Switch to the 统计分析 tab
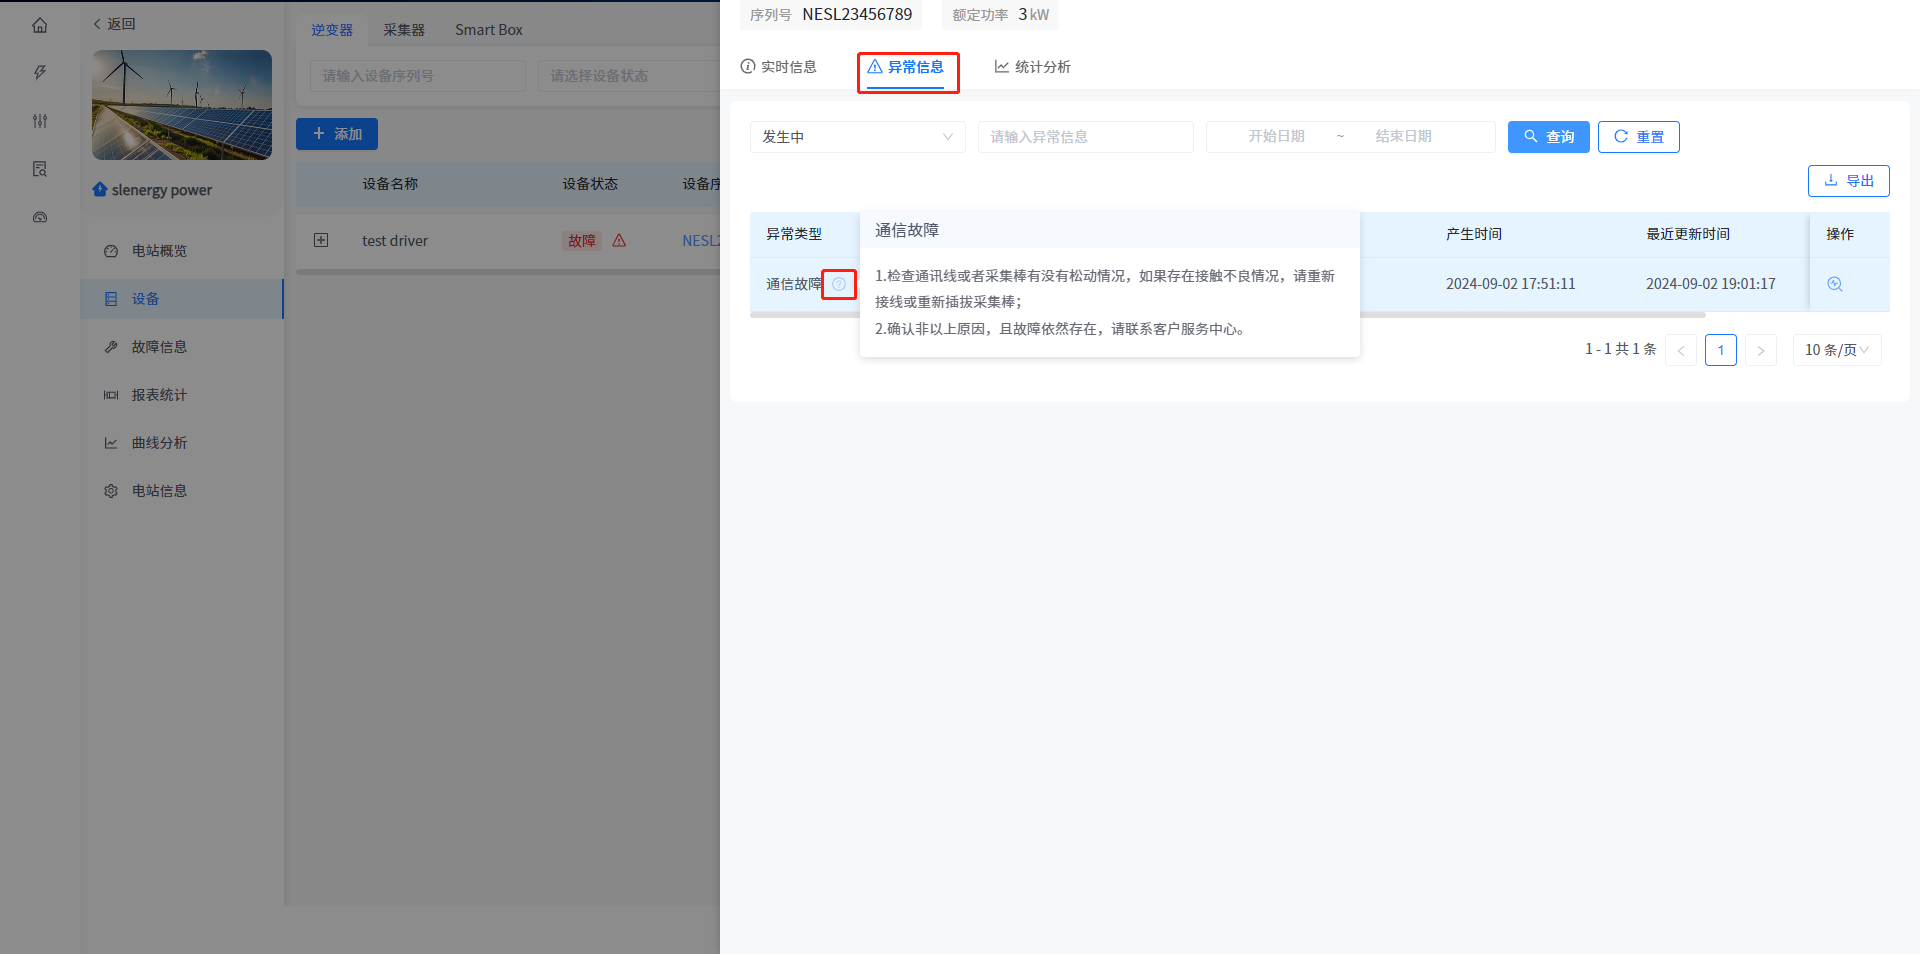 pos(1032,67)
